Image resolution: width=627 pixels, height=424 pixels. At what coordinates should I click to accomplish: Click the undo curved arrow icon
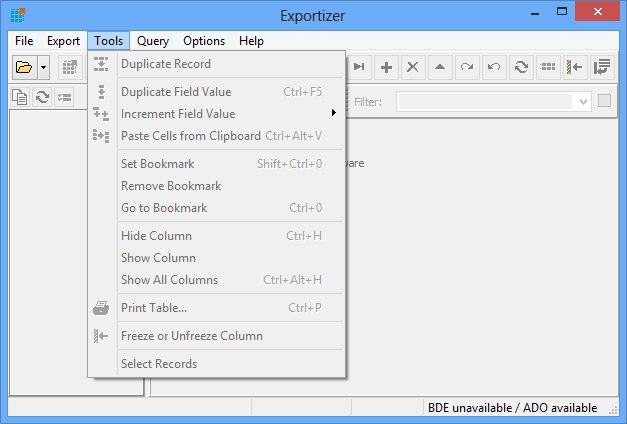pos(494,67)
